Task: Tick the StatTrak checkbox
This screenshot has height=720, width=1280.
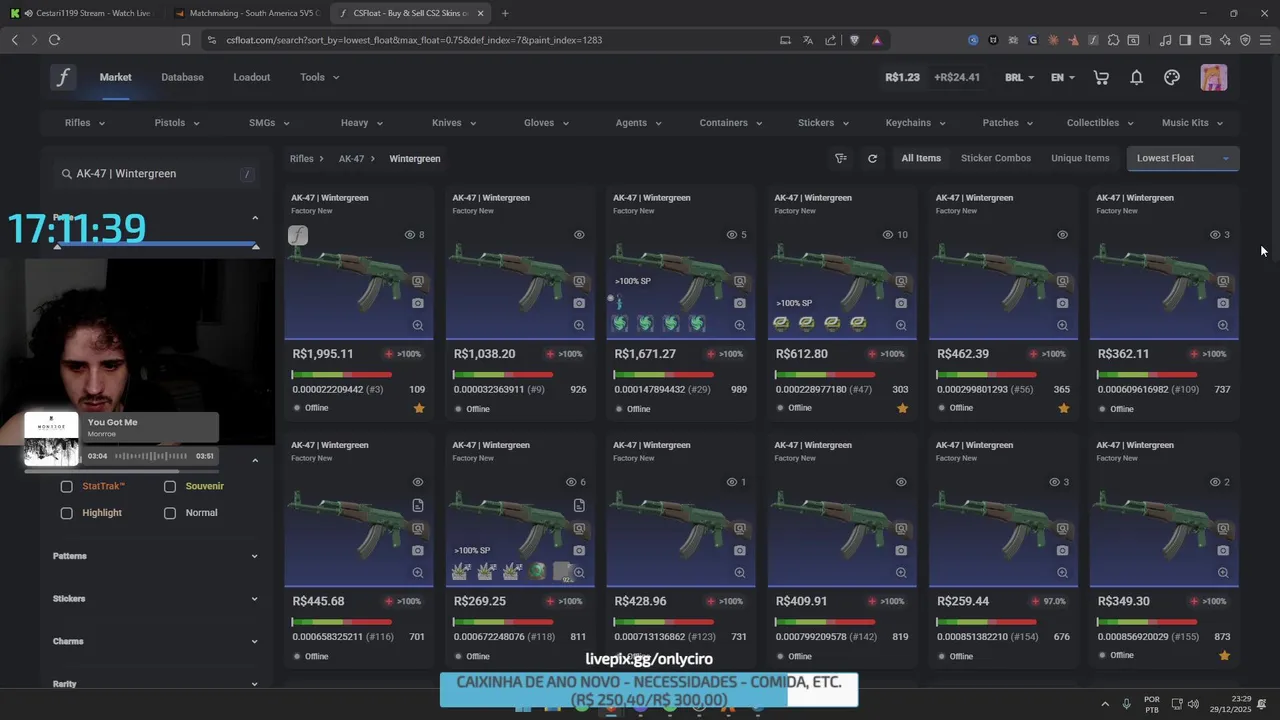Action: pyautogui.click(x=66, y=486)
